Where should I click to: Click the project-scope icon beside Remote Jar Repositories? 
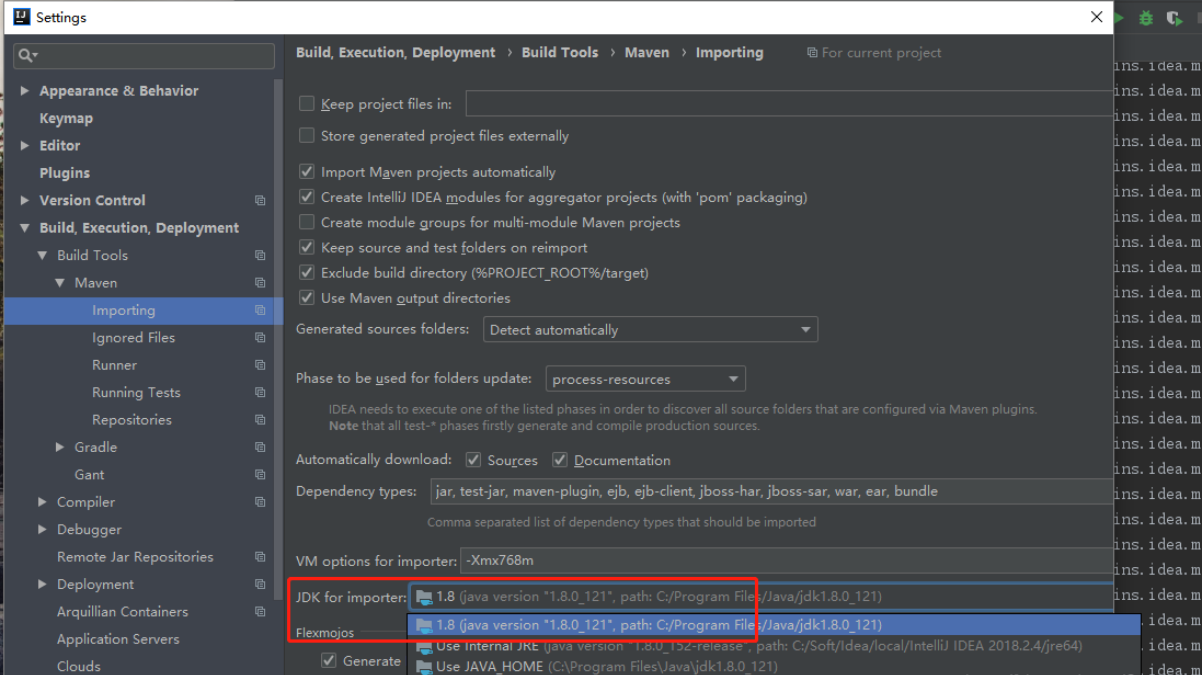tap(260, 557)
